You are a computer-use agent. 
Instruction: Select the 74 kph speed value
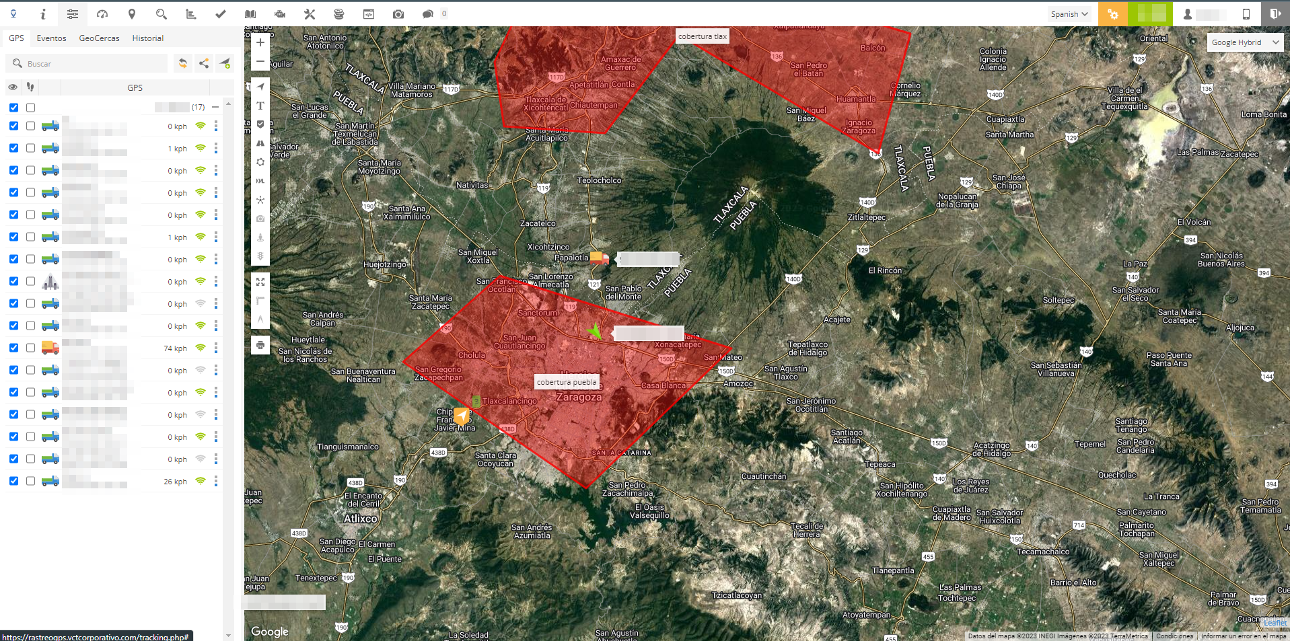[177, 348]
